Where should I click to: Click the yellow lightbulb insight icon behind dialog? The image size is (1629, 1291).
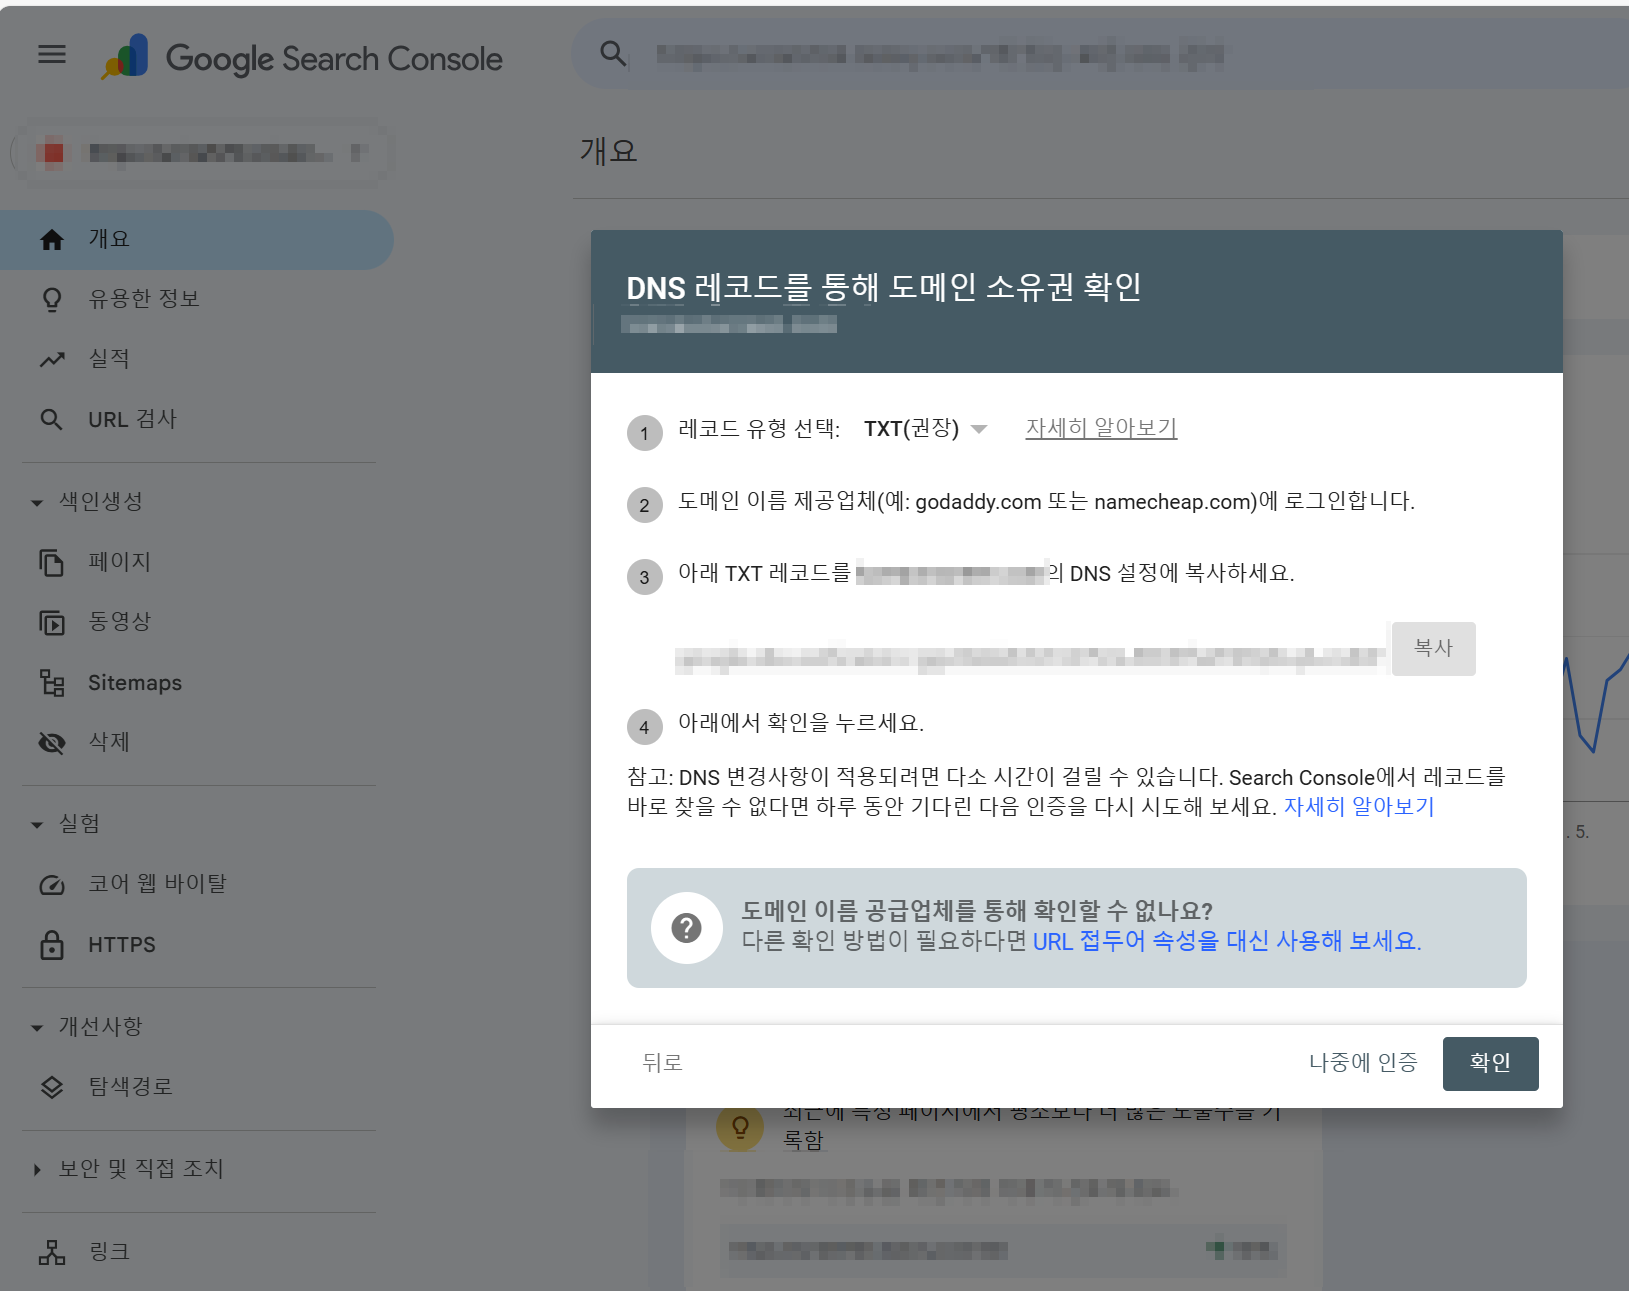[x=740, y=1127]
